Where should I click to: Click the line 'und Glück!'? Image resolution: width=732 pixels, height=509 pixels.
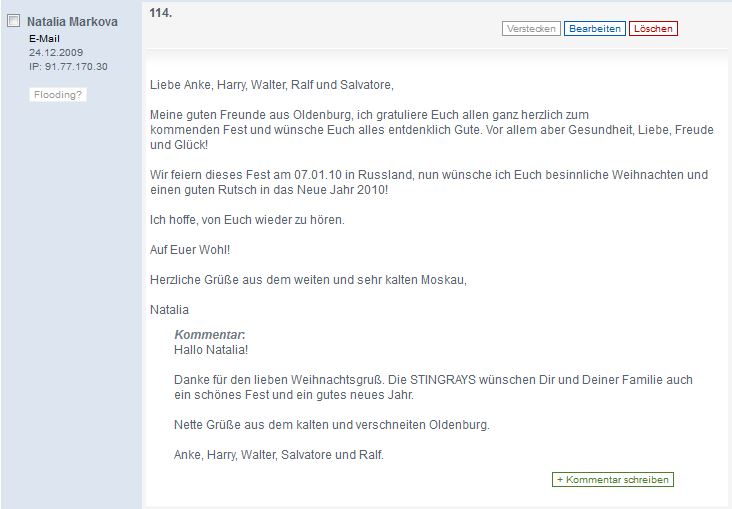click(x=179, y=145)
